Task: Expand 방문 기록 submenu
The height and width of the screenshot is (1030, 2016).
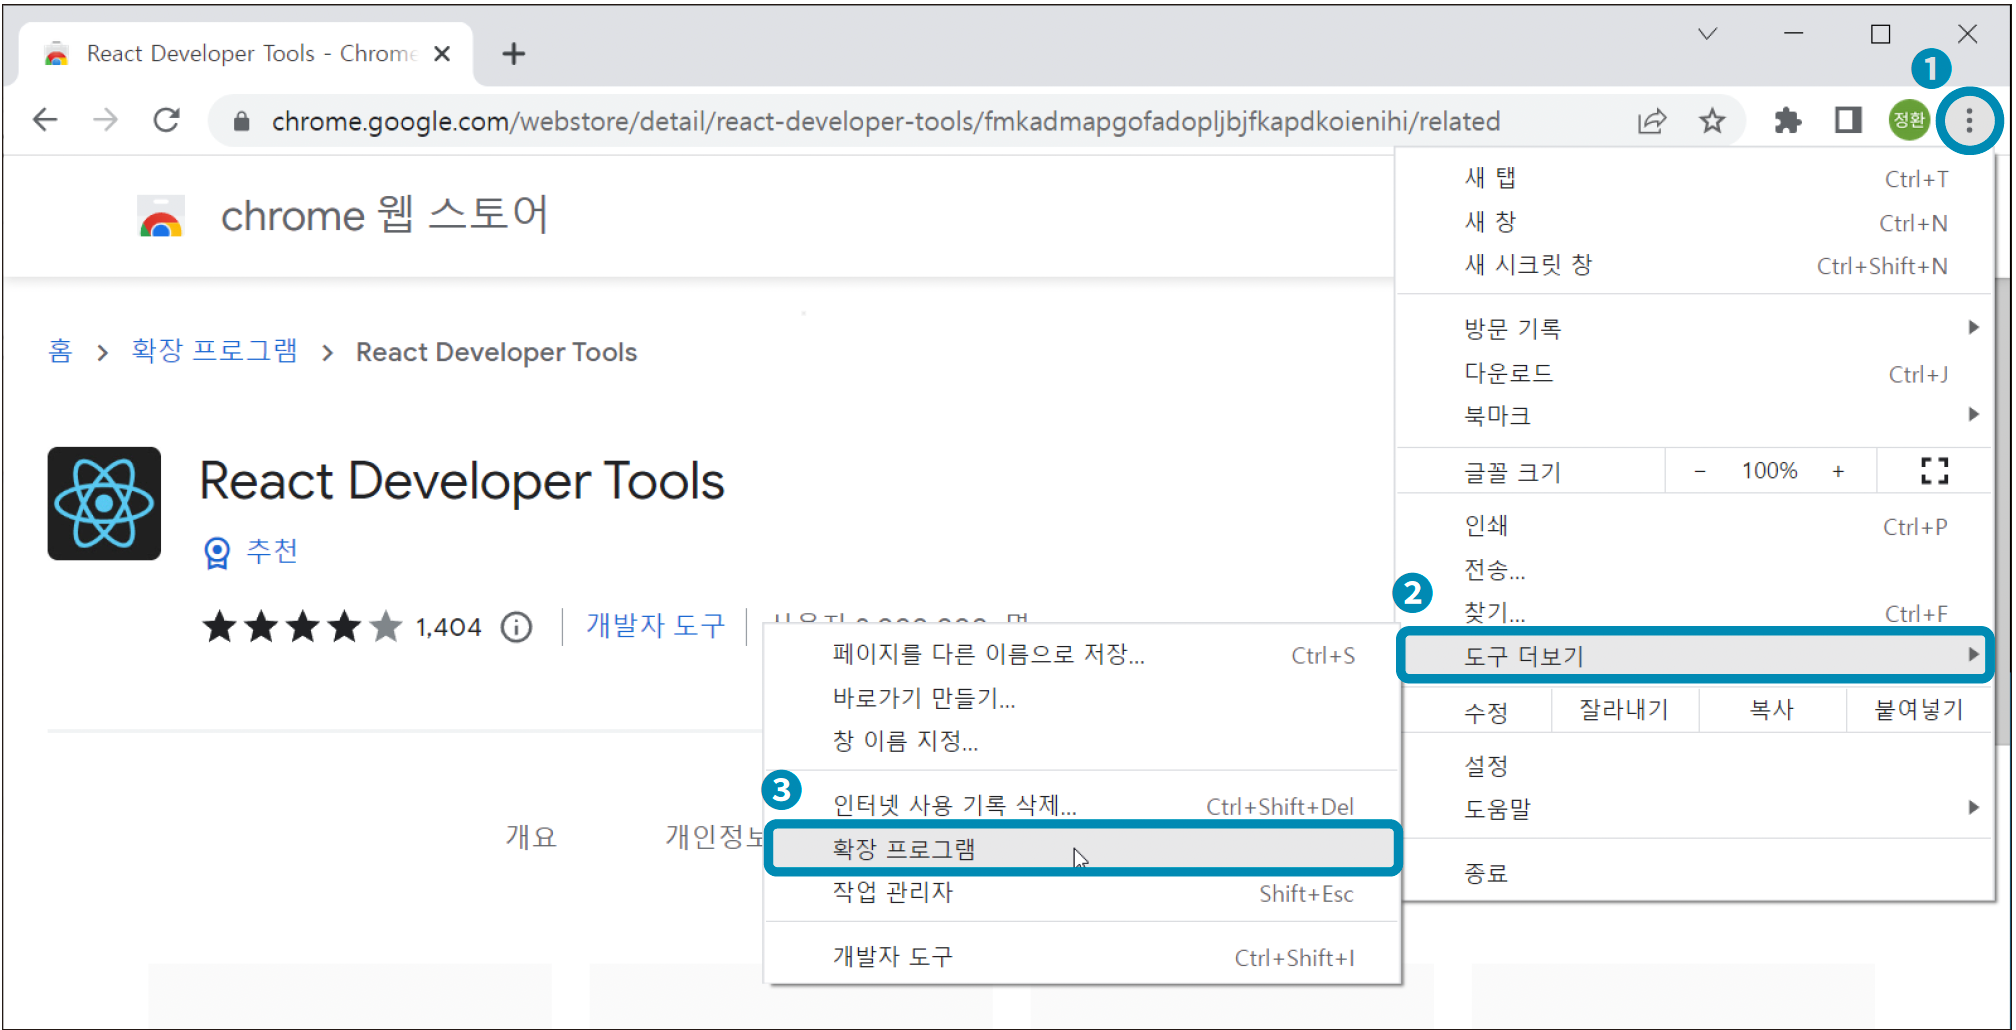Action: [x=1695, y=328]
